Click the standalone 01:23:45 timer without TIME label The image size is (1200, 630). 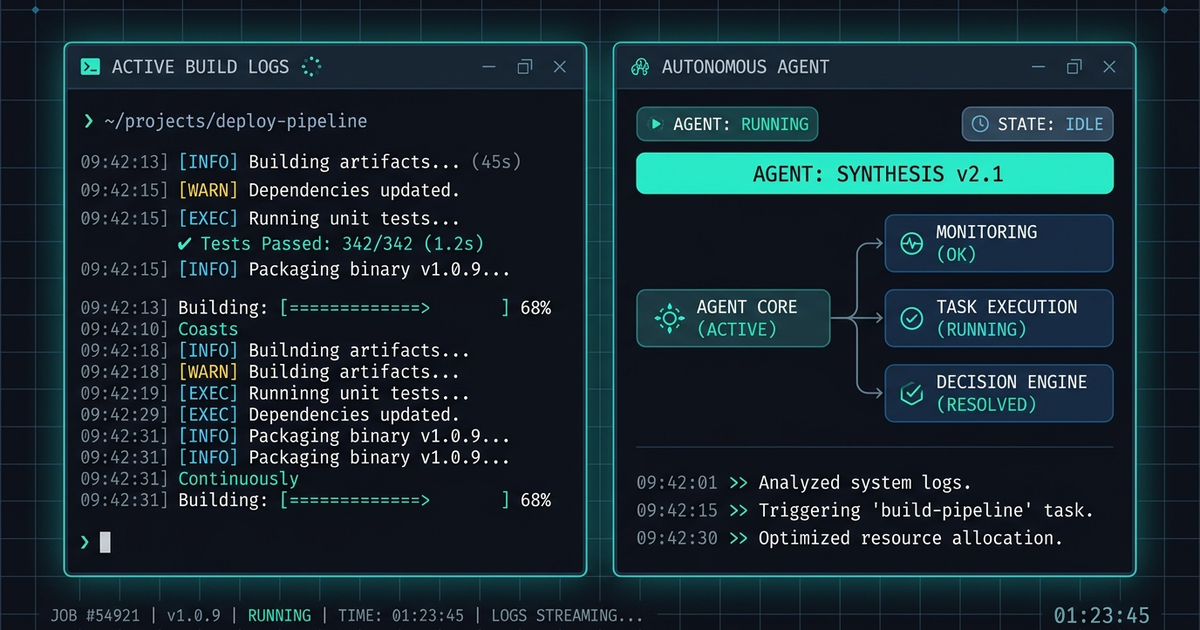coord(1102,616)
